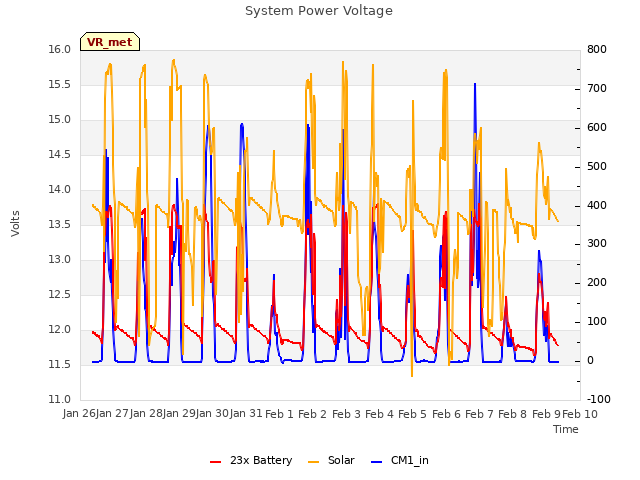Select the Feb 7 x-axis tick label
Screen dimensions: 640x480
point(480,414)
